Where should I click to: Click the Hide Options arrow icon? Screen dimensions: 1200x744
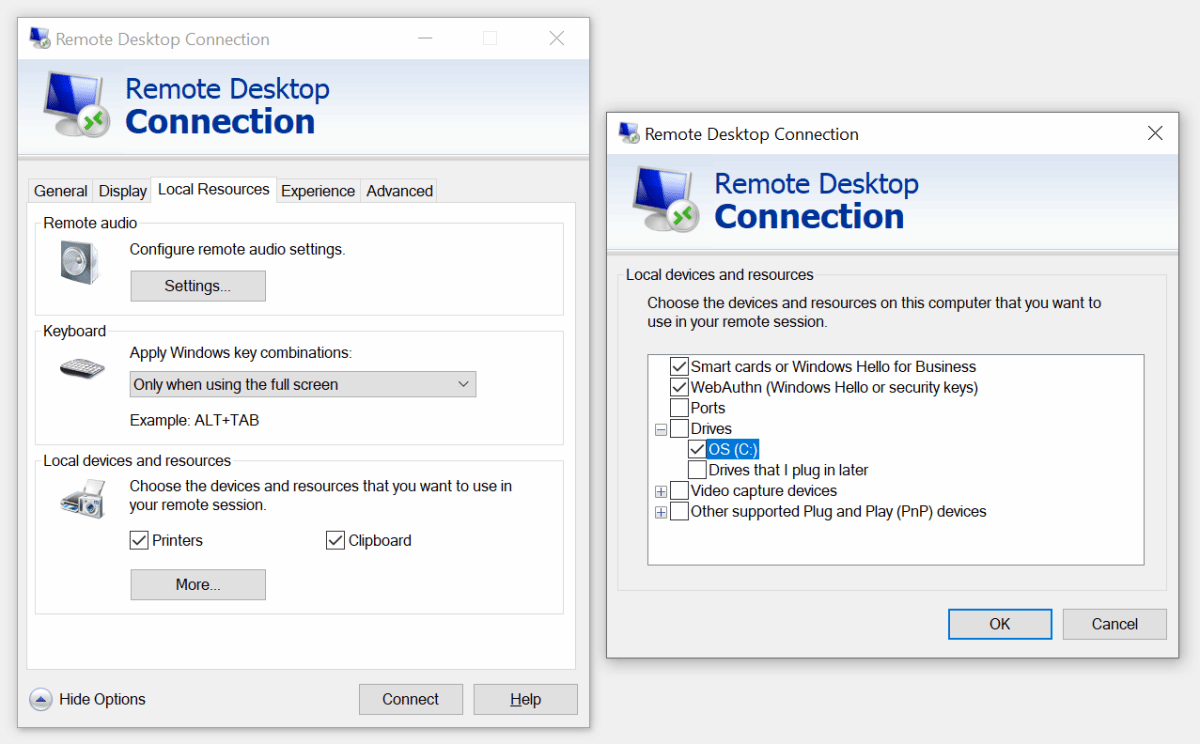(x=40, y=699)
